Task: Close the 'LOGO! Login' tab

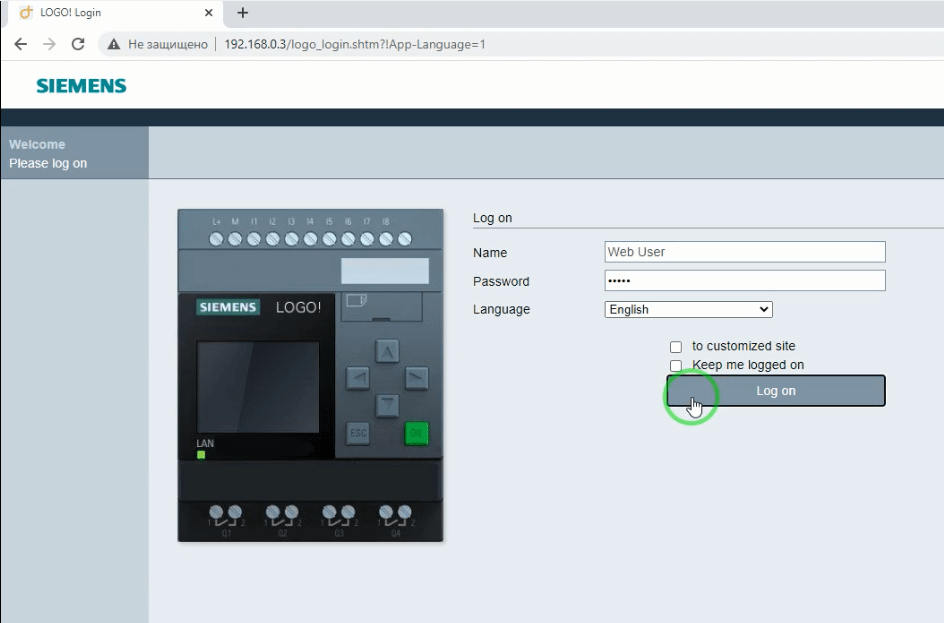Action: click(208, 13)
